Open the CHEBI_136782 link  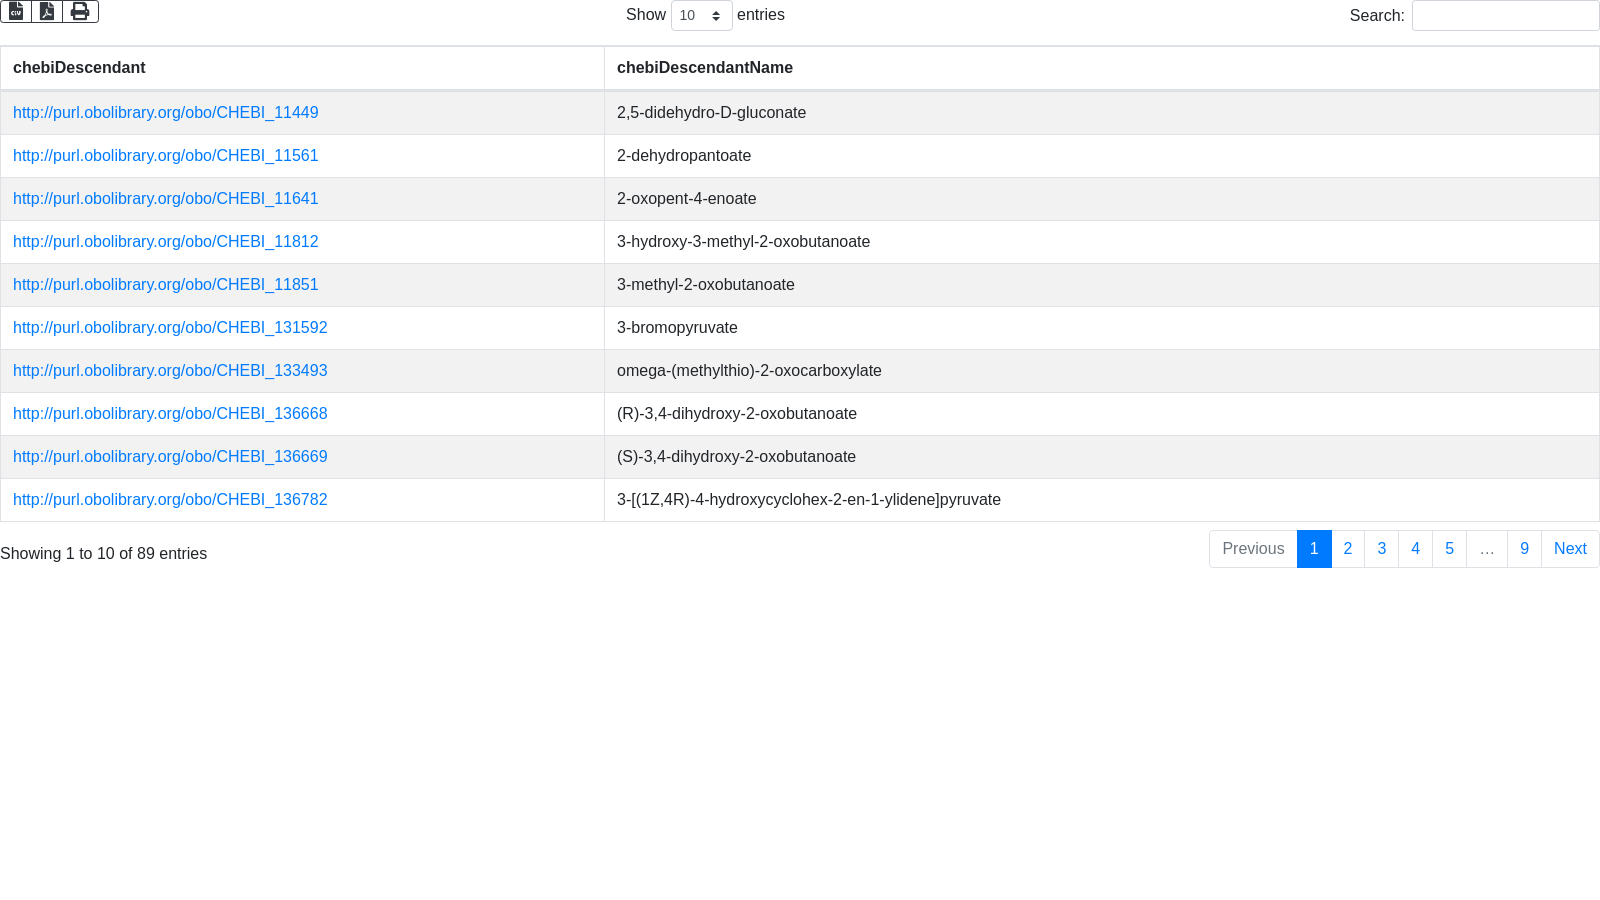tap(170, 500)
